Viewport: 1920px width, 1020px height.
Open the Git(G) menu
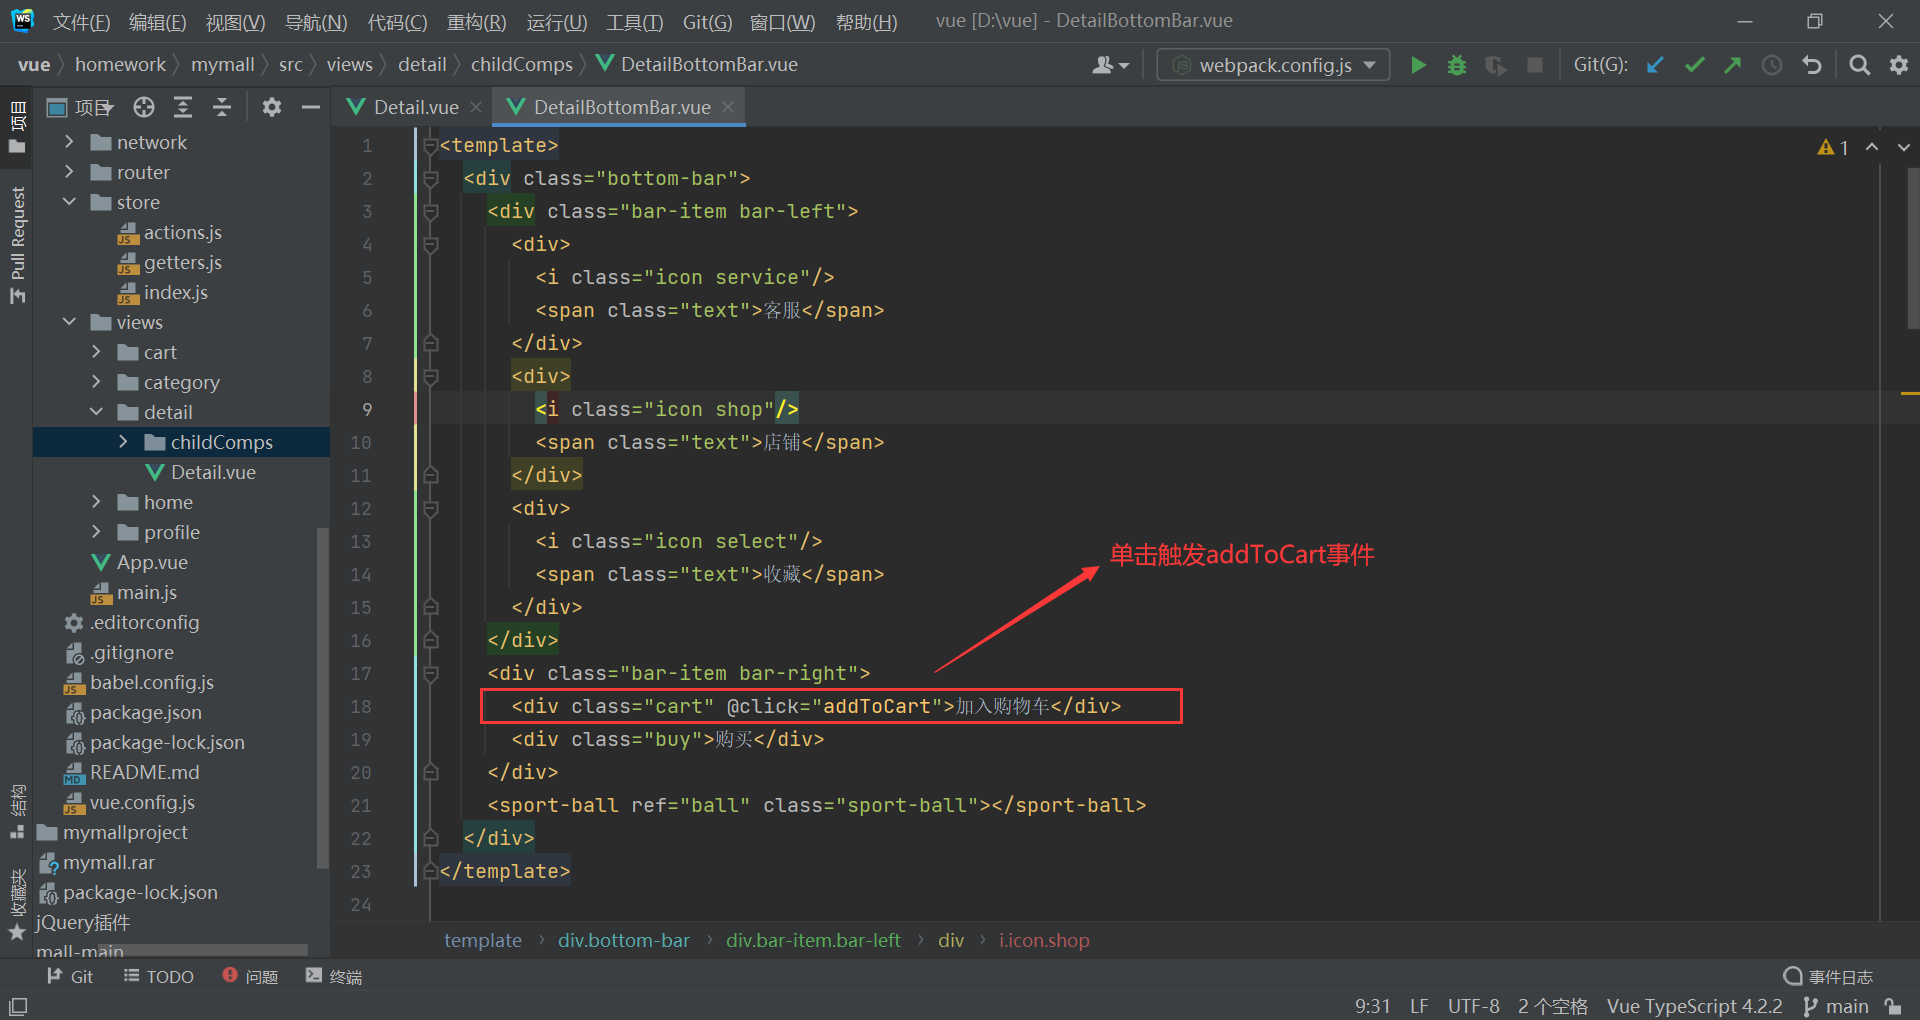pyautogui.click(x=707, y=22)
